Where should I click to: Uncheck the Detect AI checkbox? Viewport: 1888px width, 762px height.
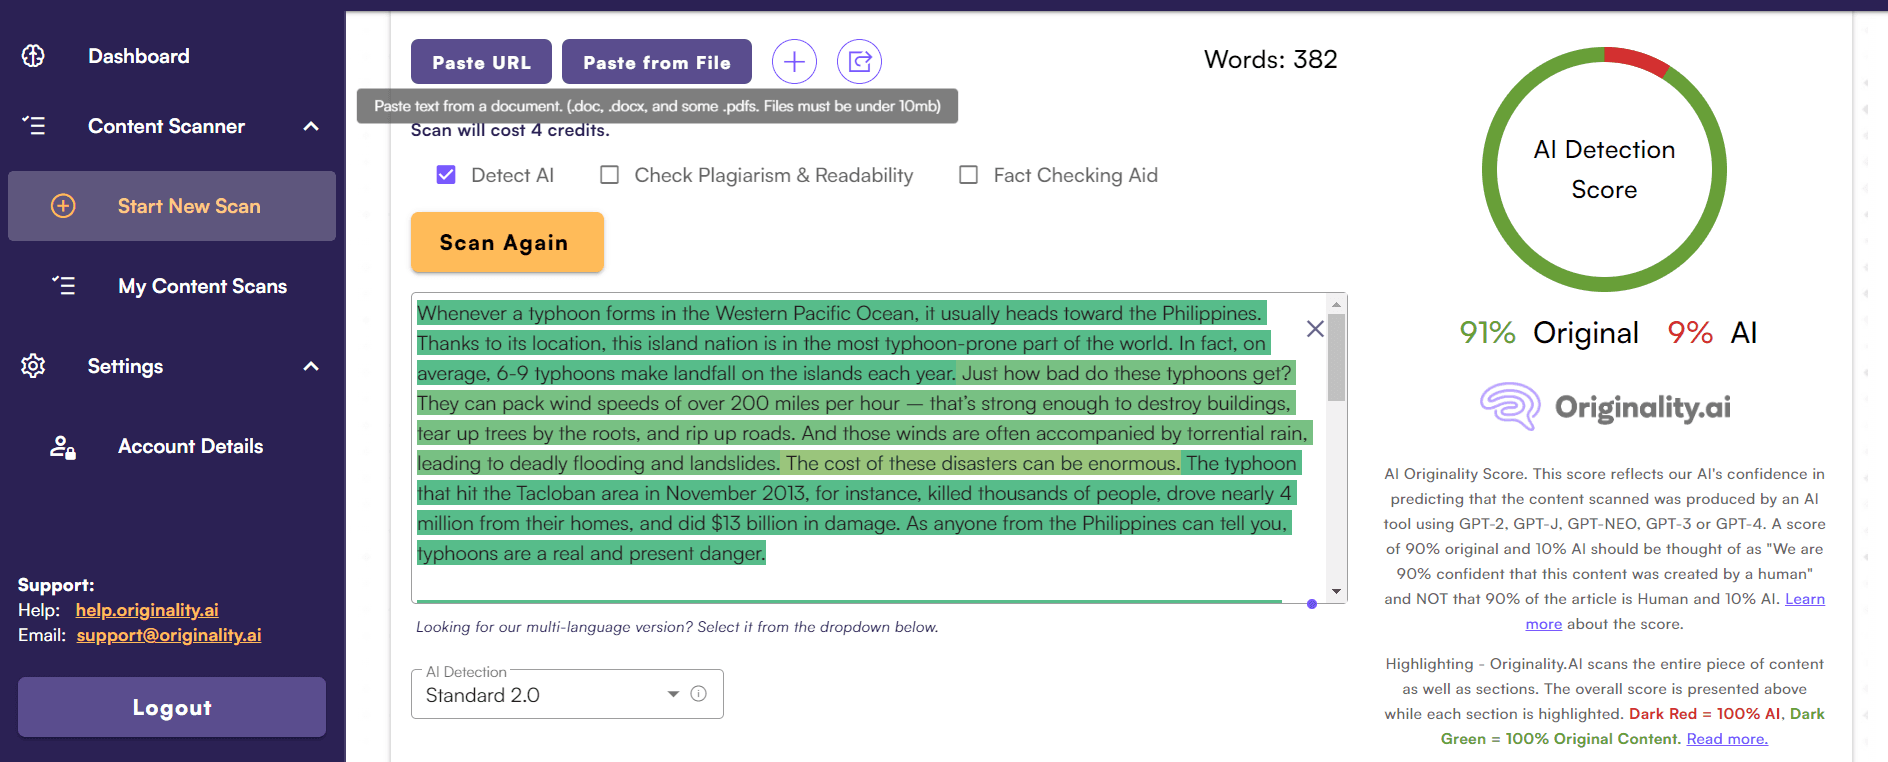tap(446, 175)
